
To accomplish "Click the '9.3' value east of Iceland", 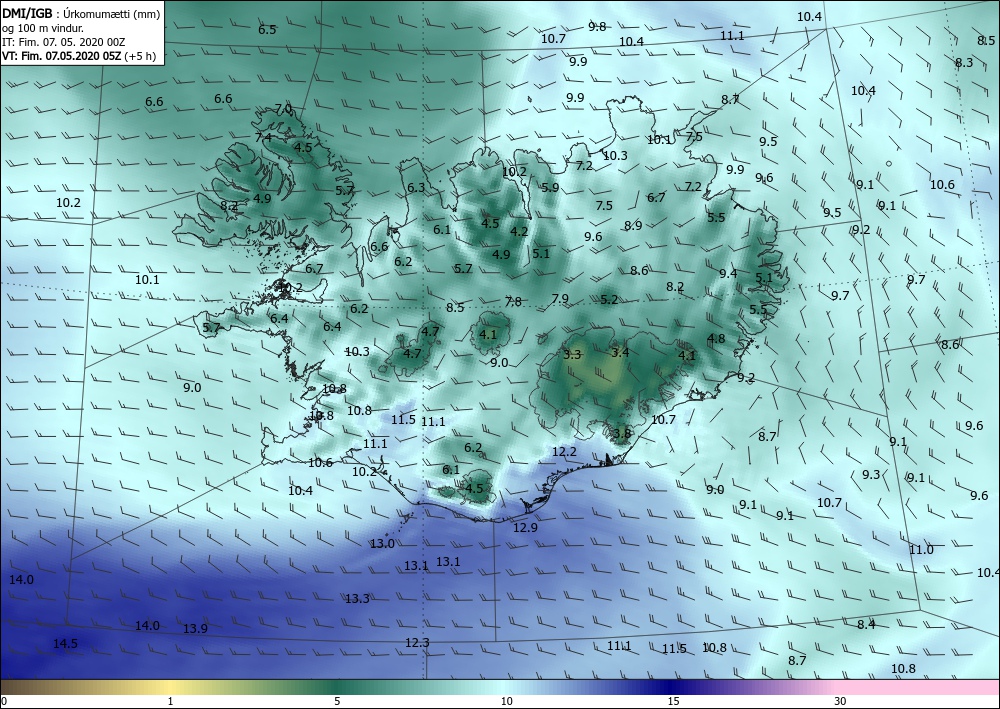I will click(x=871, y=474).
